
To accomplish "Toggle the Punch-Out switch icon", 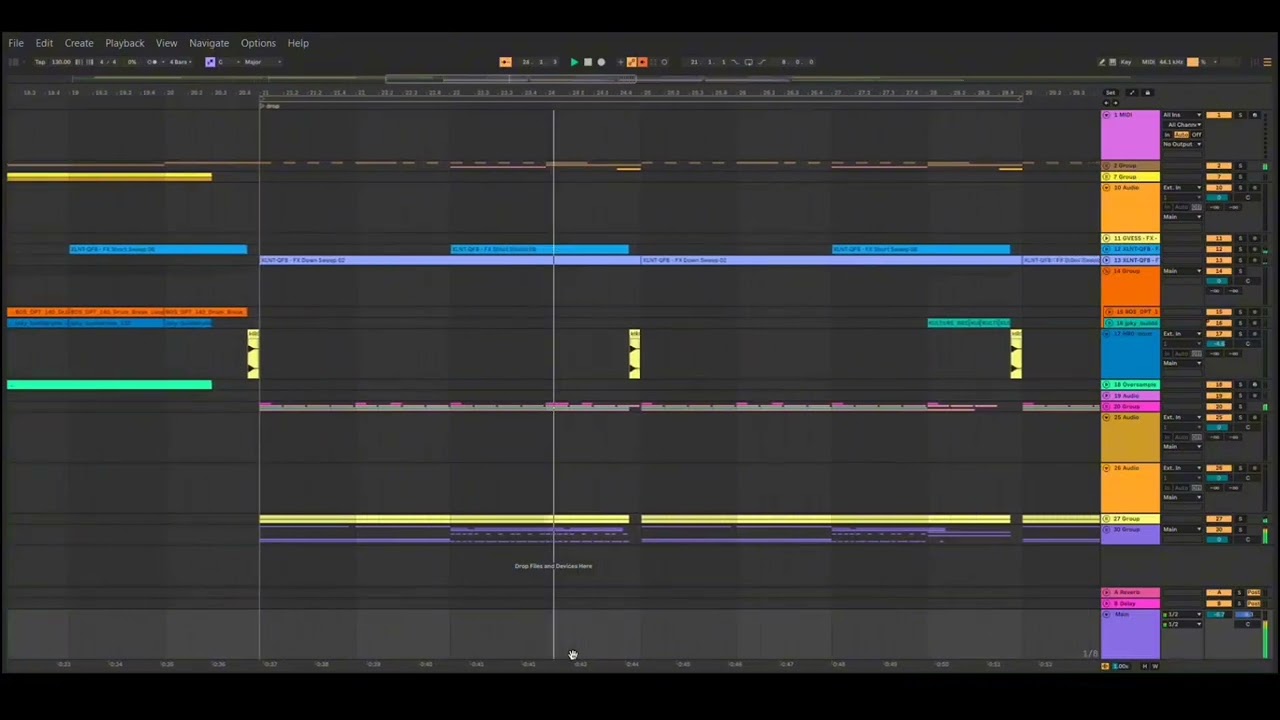I will click(x=762, y=62).
